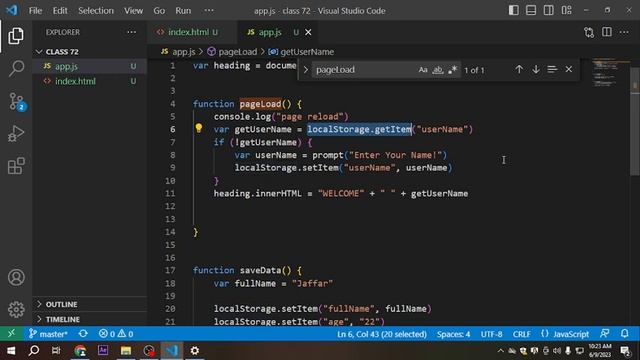Image resolution: width=640 pixels, height=360 pixels.
Task: Open notifications bell in status bar
Action: (x=625, y=334)
